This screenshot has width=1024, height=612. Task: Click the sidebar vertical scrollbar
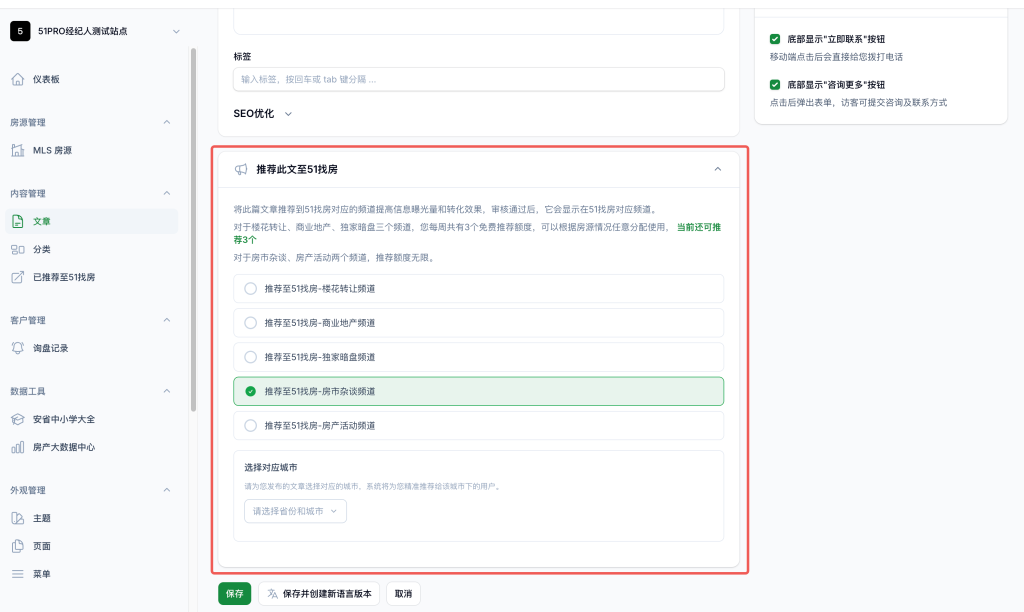coord(193,230)
